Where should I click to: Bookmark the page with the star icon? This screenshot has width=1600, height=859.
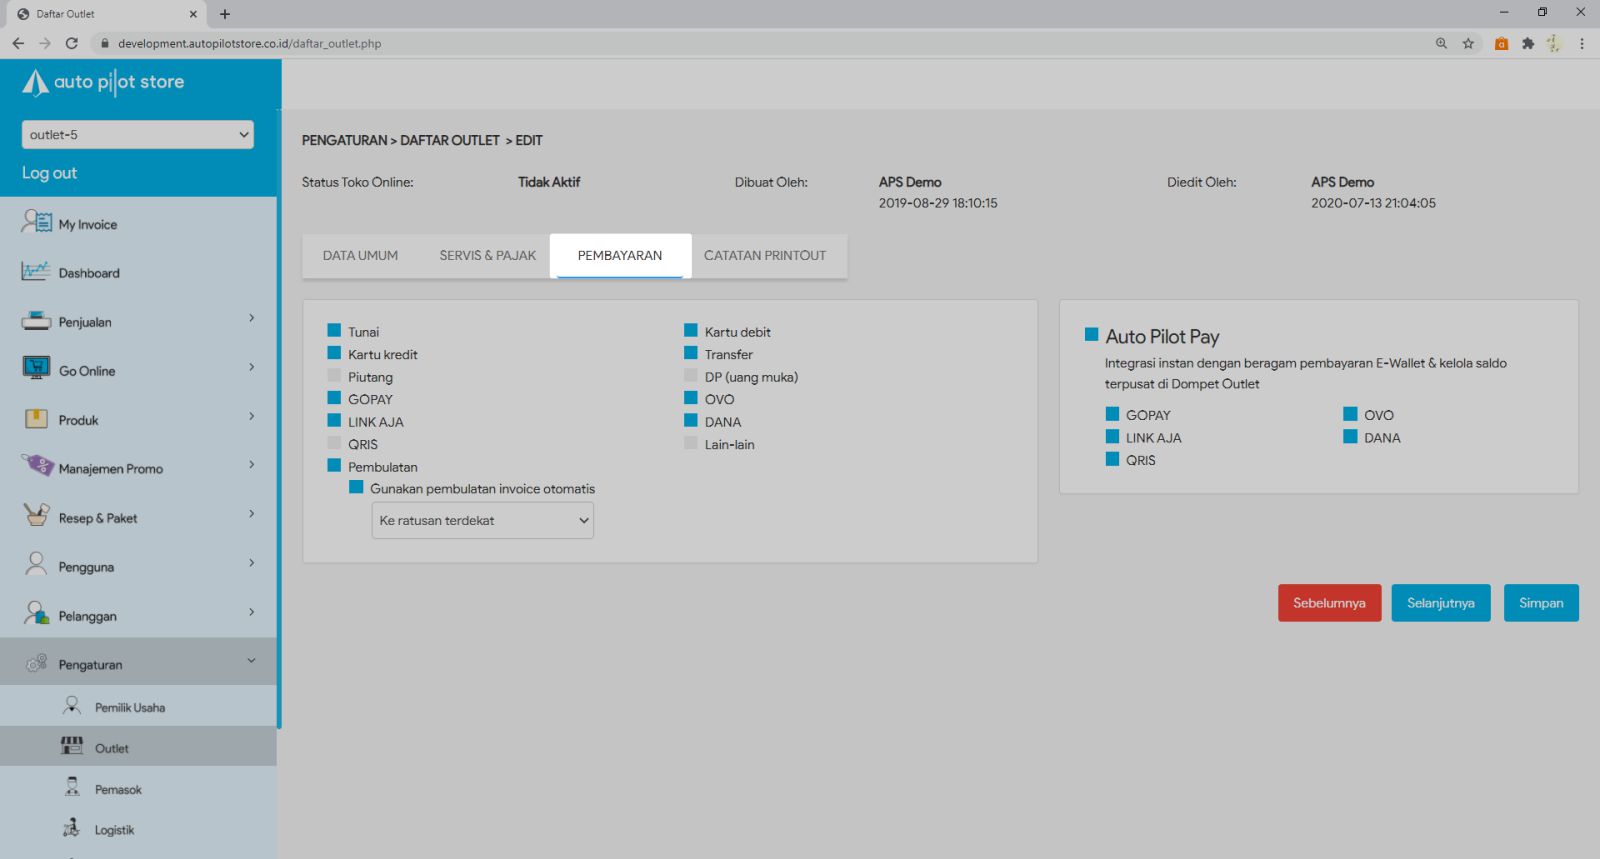(x=1468, y=43)
